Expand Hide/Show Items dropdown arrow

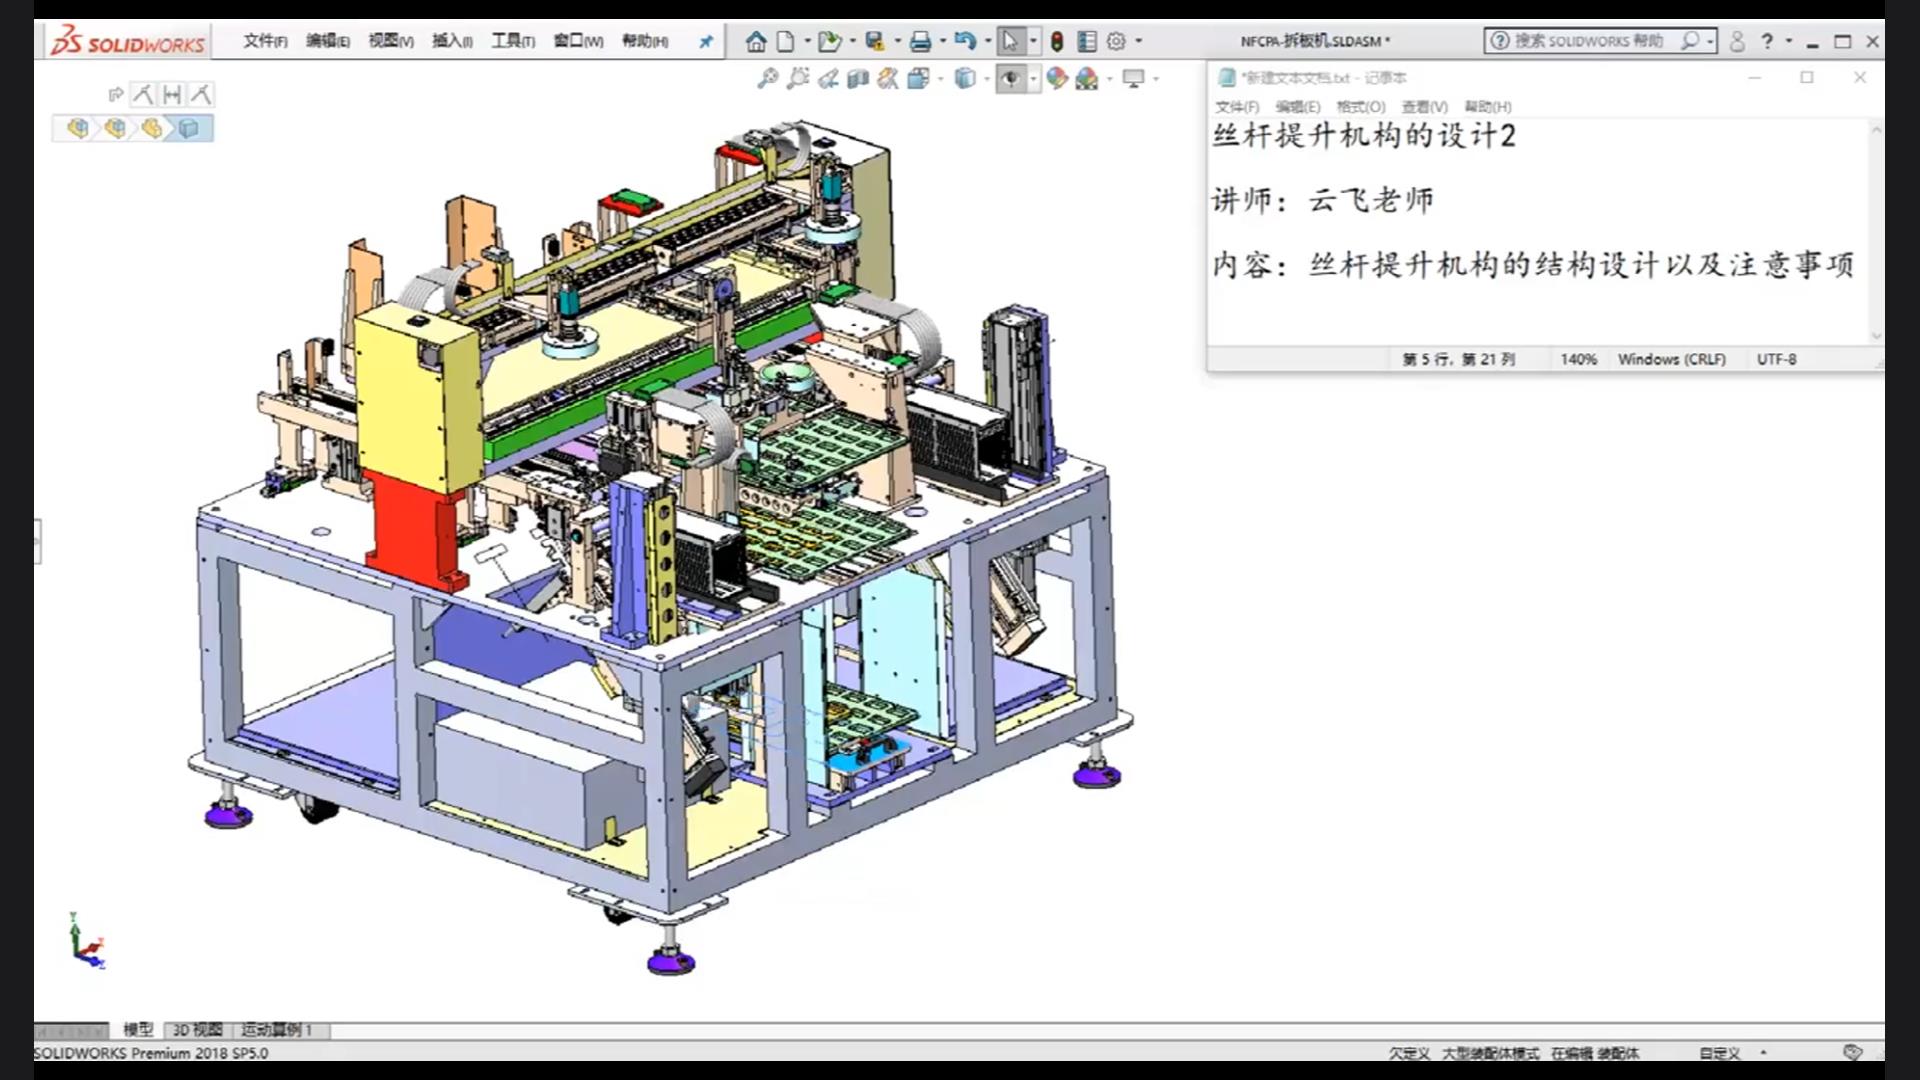[1033, 78]
